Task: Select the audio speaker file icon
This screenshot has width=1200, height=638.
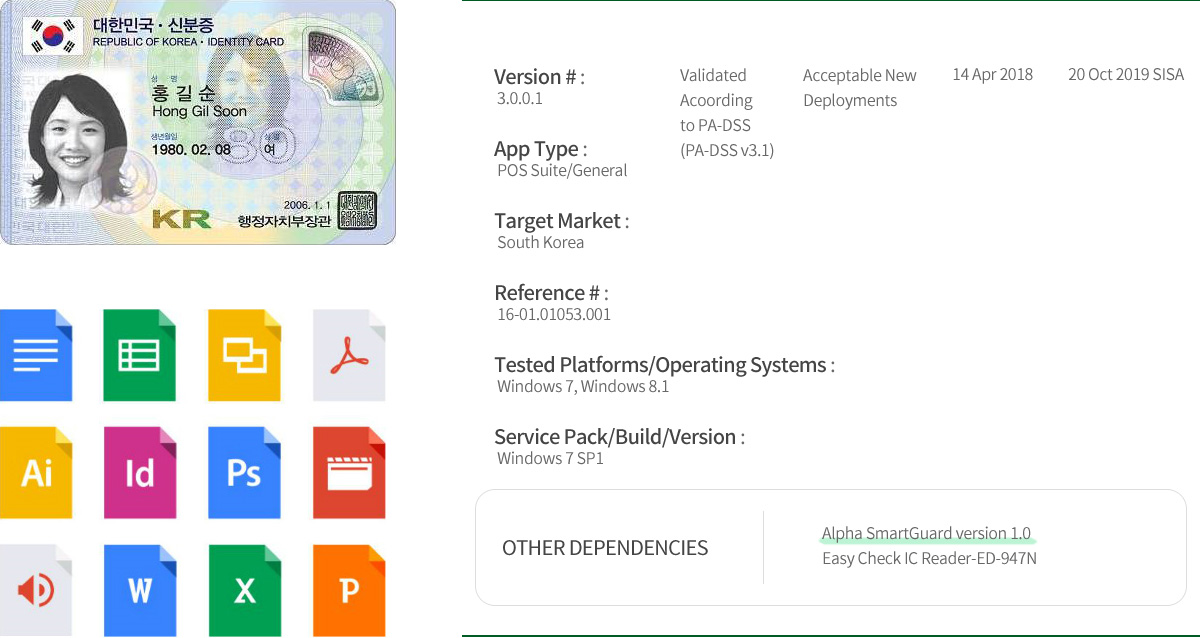Action: point(36,590)
